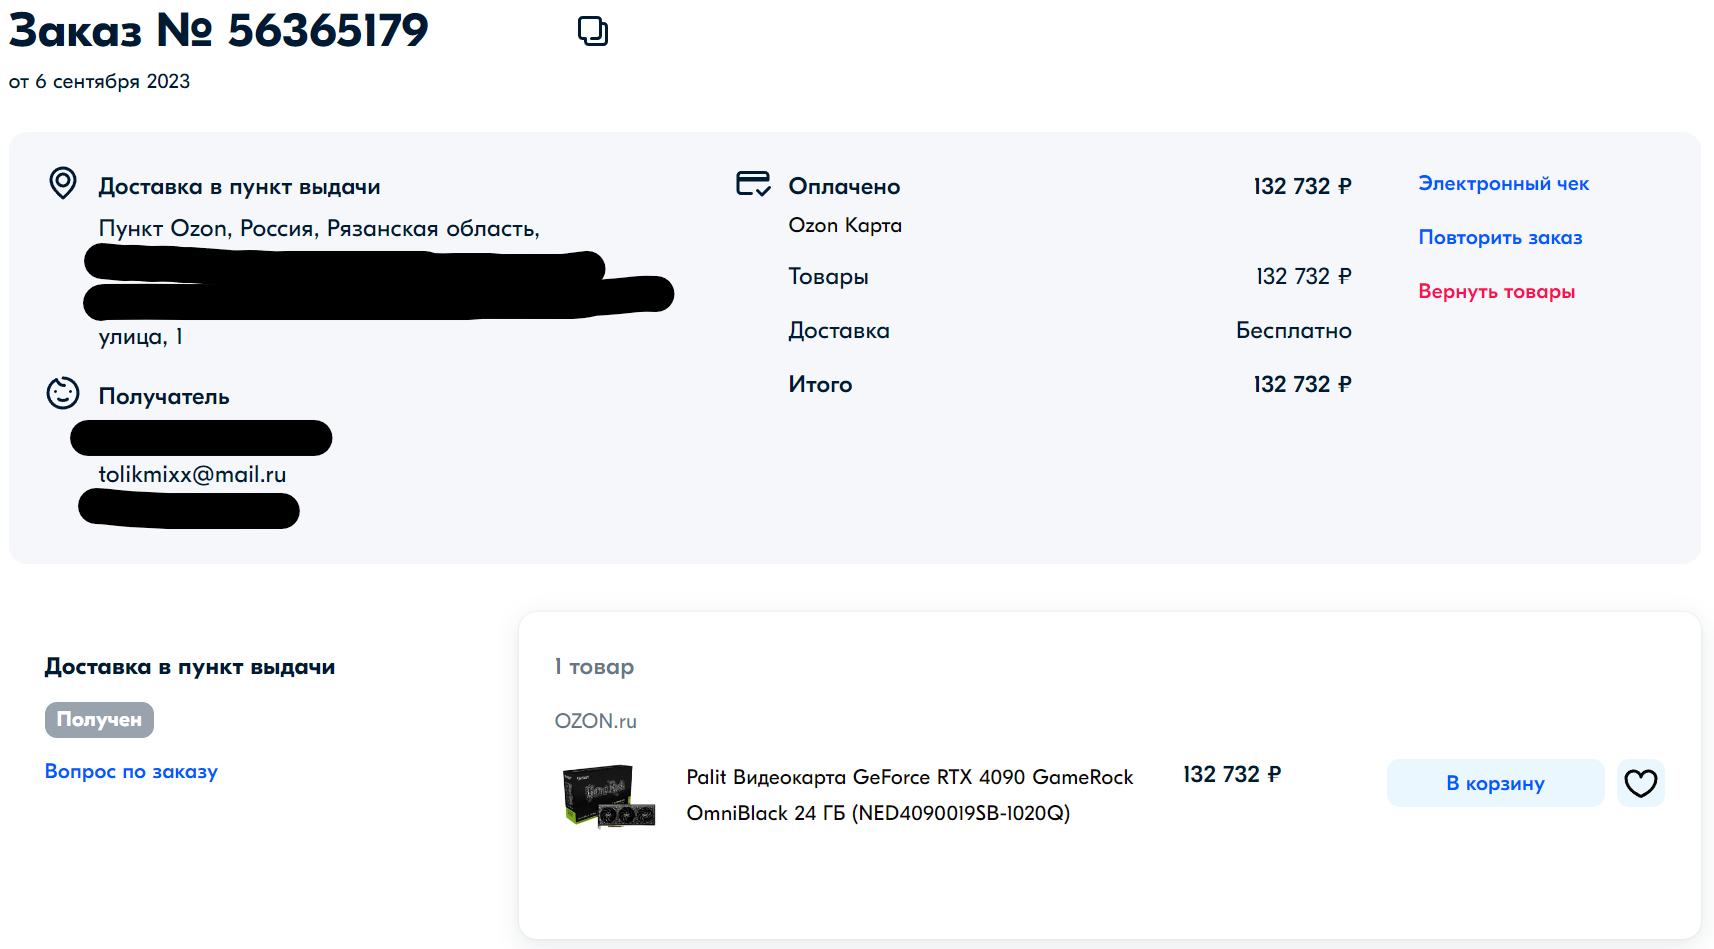Open Вопрос по заказу link

(131, 772)
